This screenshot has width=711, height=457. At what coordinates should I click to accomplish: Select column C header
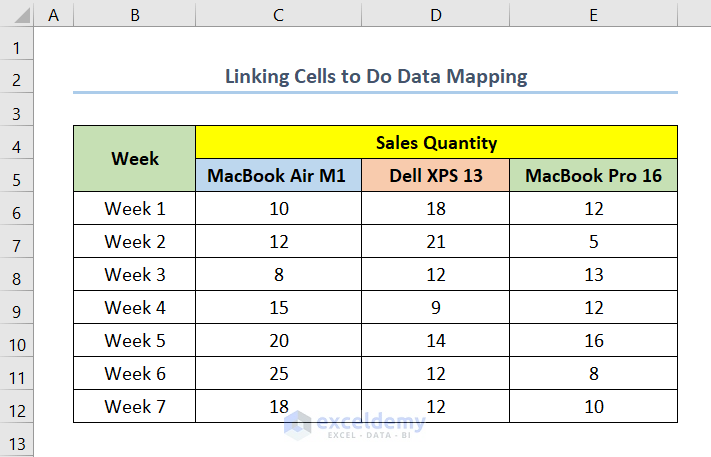coord(277,15)
